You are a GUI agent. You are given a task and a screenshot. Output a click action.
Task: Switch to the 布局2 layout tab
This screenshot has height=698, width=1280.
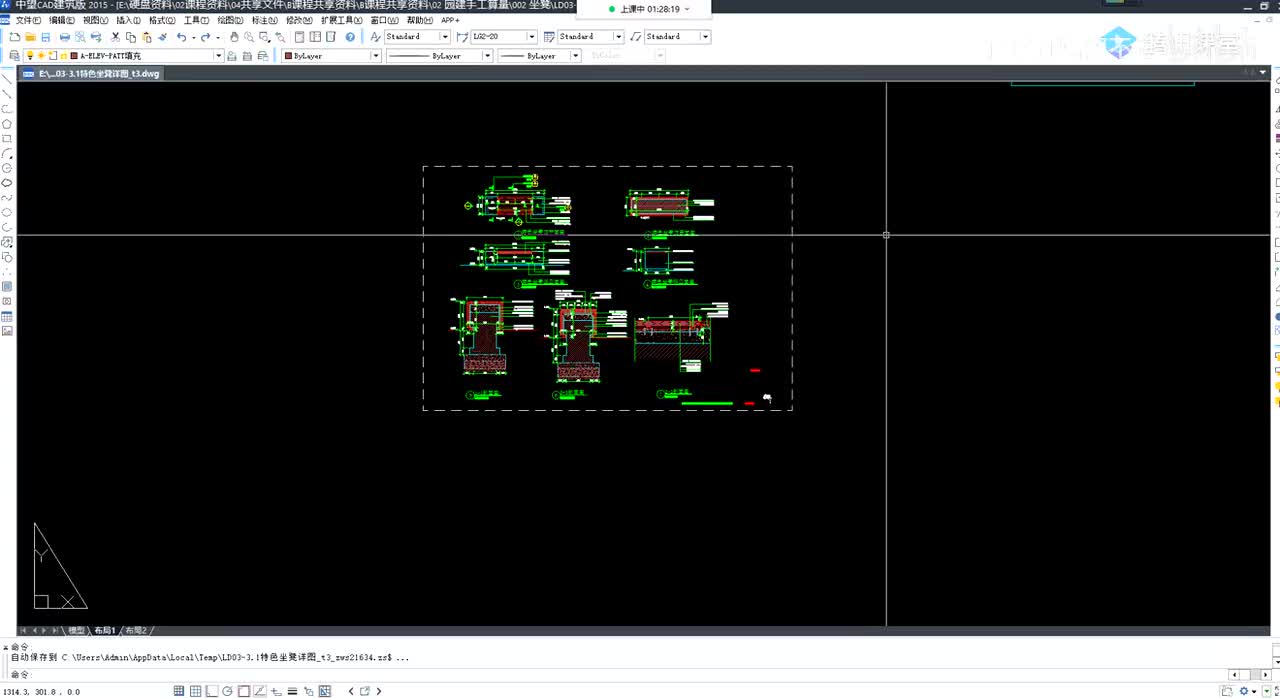pyautogui.click(x=136, y=631)
